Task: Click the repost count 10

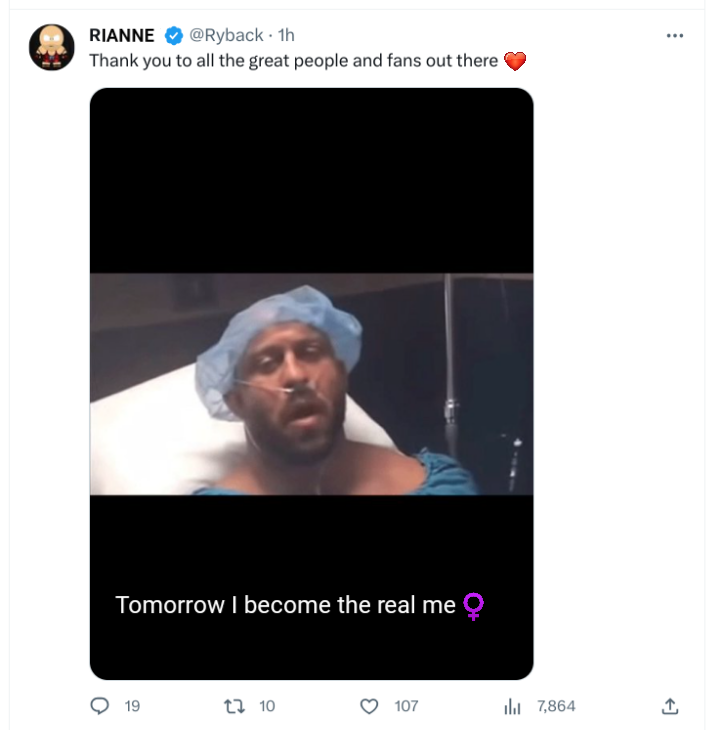Action: [267, 706]
